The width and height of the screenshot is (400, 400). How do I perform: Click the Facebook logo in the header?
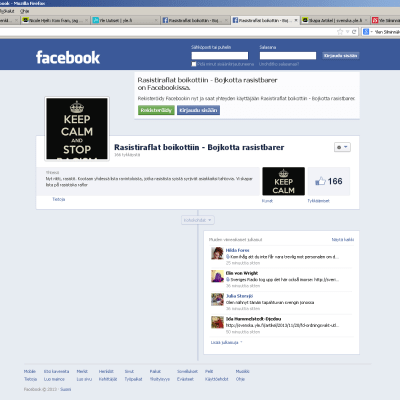pyautogui.click(x=68, y=57)
